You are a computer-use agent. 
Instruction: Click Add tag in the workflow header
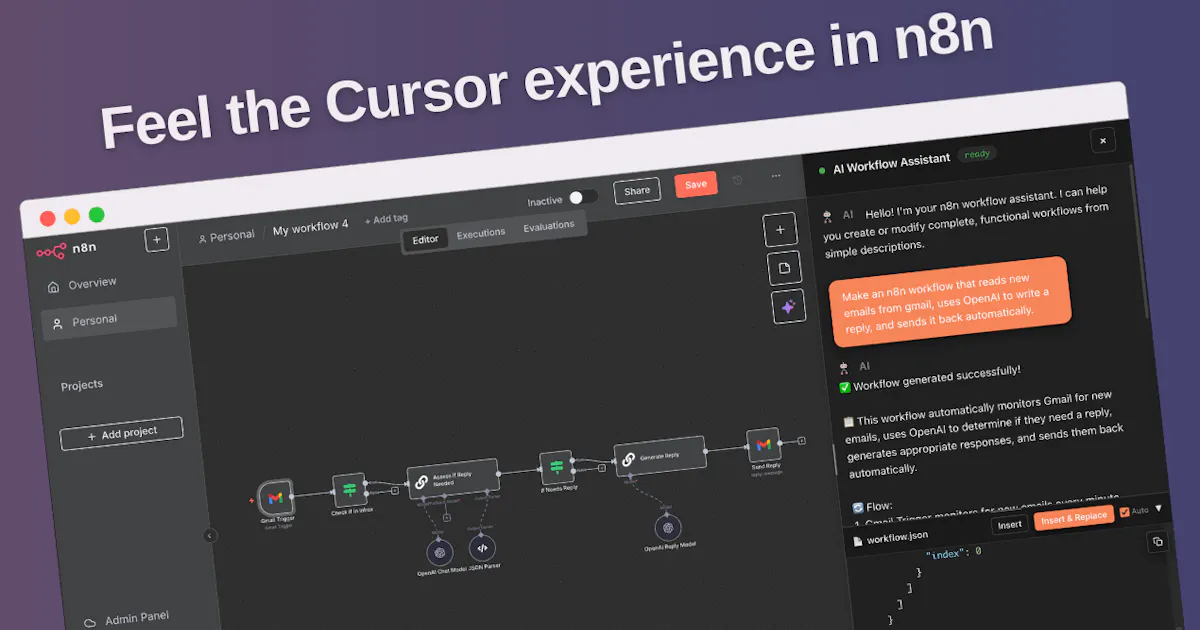point(386,219)
